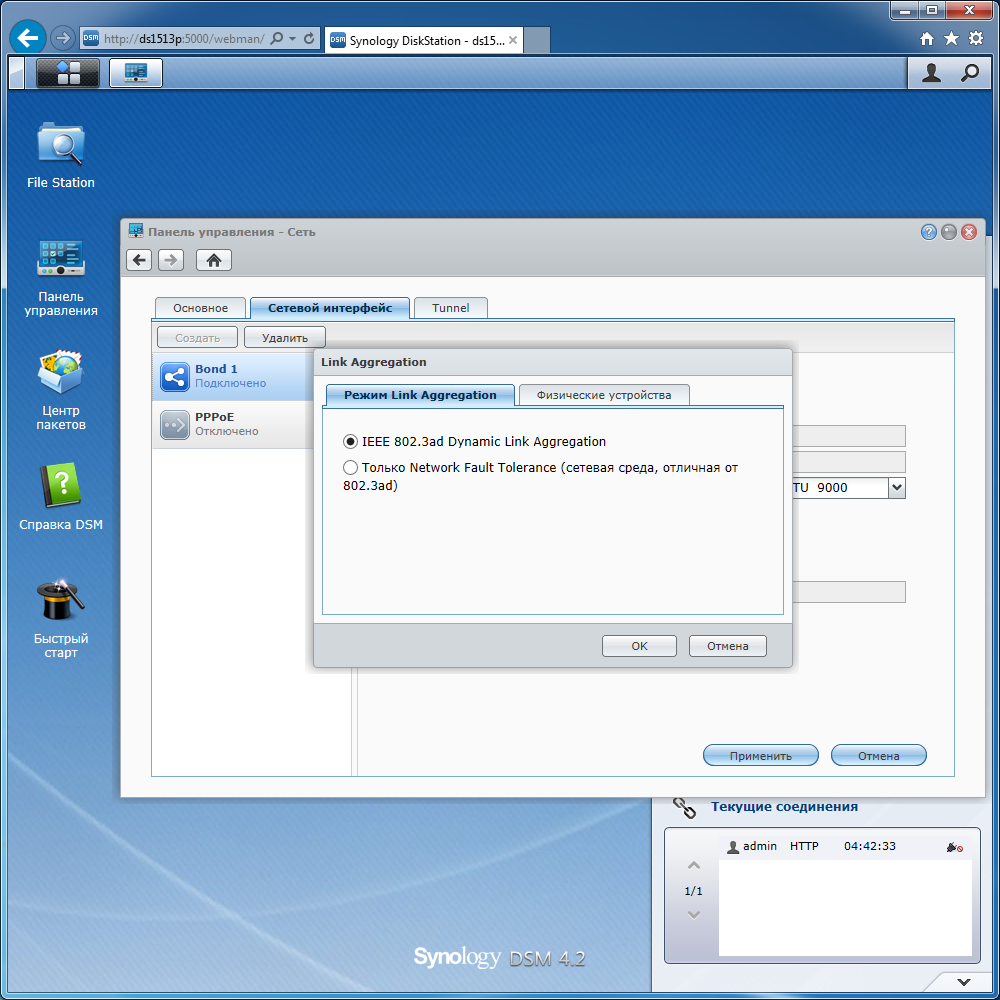Show next connection page with down arrow
Image resolution: width=1000 pixels, height=1000 pixels.
(x=694, y=915)
